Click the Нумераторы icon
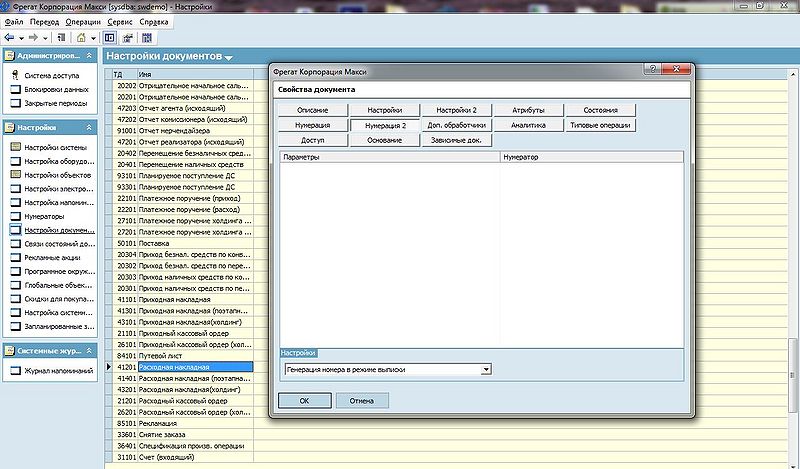Image resolution: width=800 pixels, height=469 pixels. pos(15,216)
